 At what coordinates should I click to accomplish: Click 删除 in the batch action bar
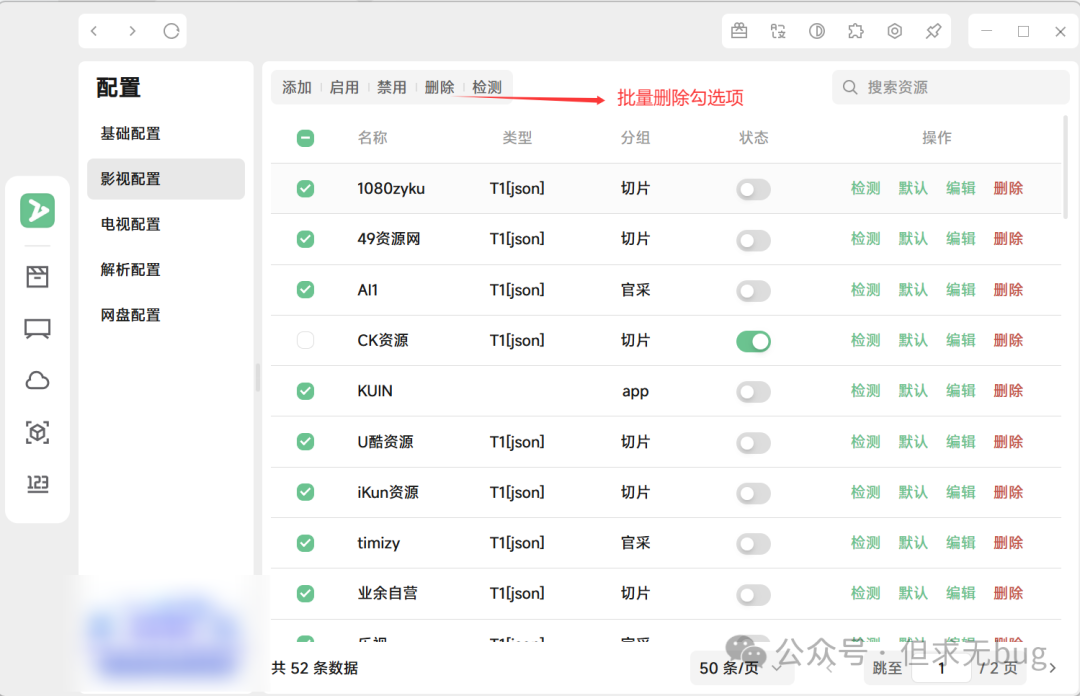[439, 87]
